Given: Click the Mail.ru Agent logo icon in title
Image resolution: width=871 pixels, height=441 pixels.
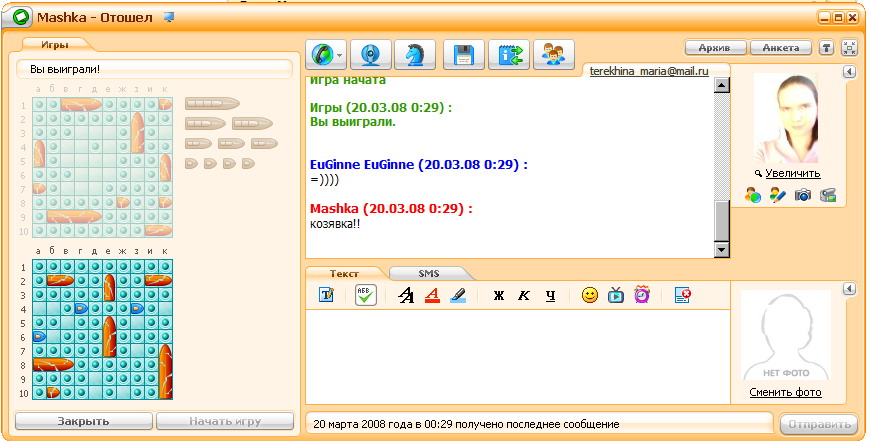Looking at the screenshot, I should (x=22, y=17).
